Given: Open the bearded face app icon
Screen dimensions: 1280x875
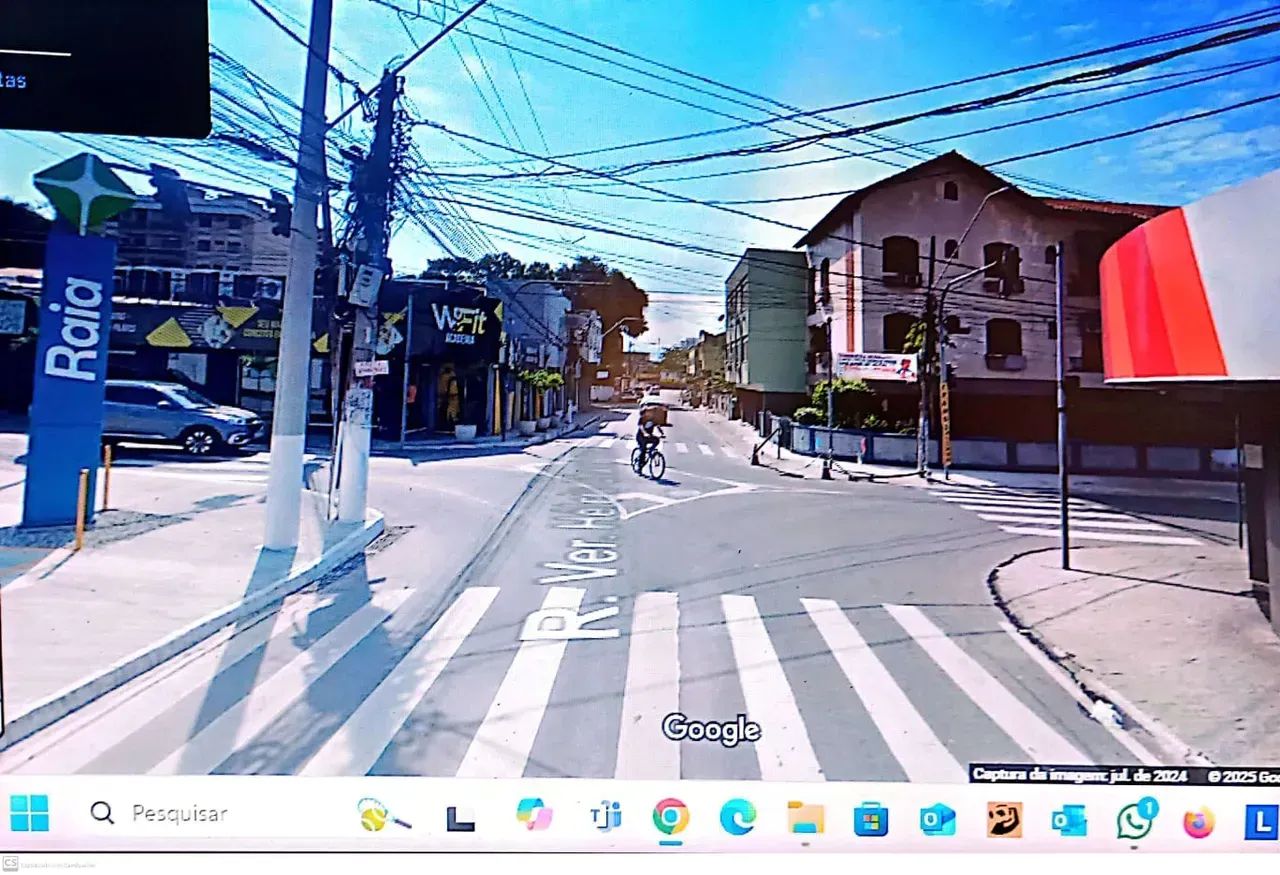Looking at the screenshot, I should coord(1004,819).
